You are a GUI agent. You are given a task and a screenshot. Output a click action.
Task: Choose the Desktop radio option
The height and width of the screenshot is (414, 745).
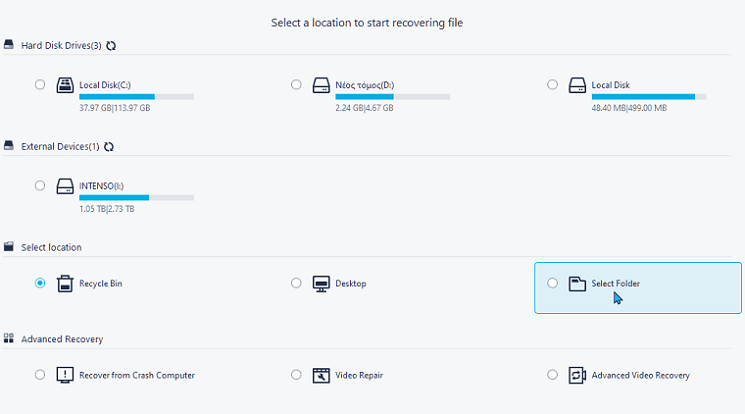click(296, 283)
